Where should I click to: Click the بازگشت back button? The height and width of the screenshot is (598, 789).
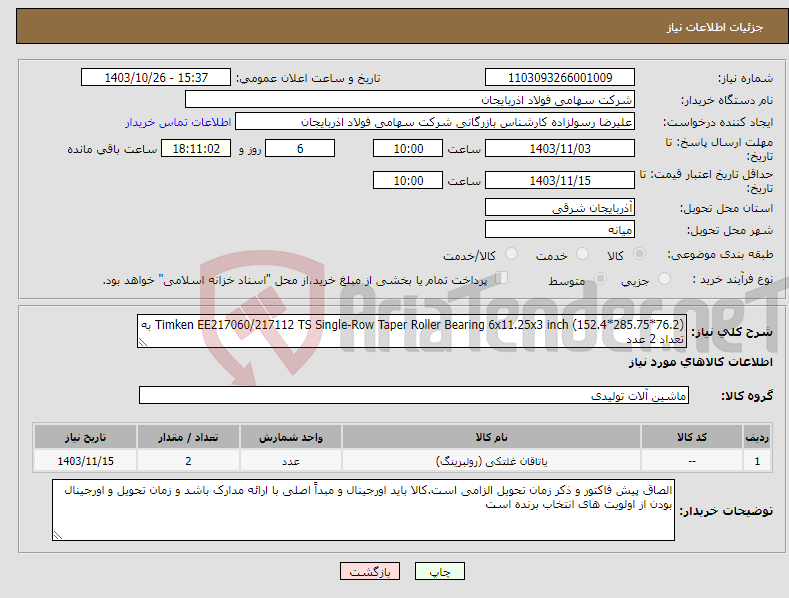tap(370, 571)
